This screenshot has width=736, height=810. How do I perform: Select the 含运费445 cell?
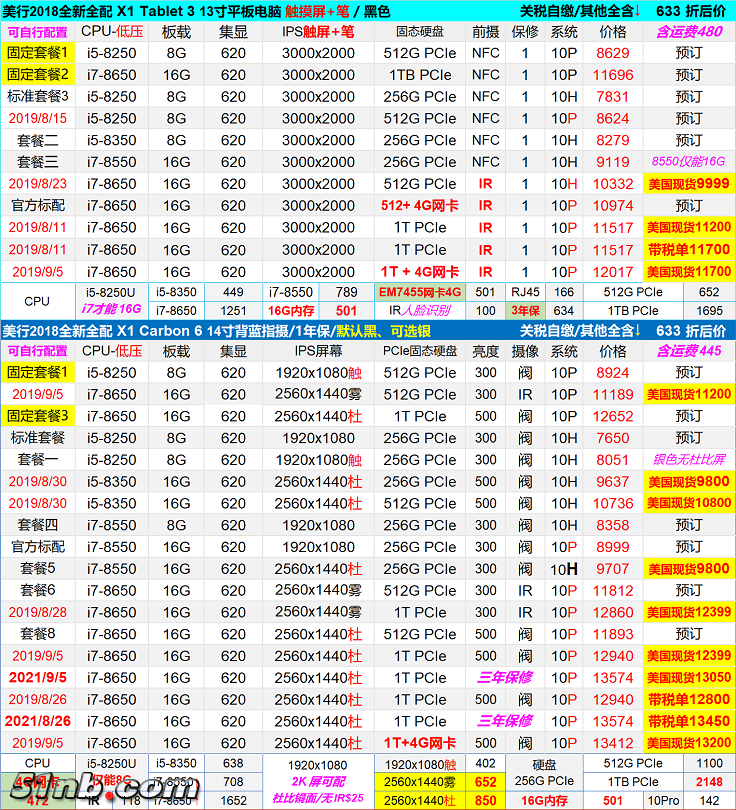(x=688, y=351)
